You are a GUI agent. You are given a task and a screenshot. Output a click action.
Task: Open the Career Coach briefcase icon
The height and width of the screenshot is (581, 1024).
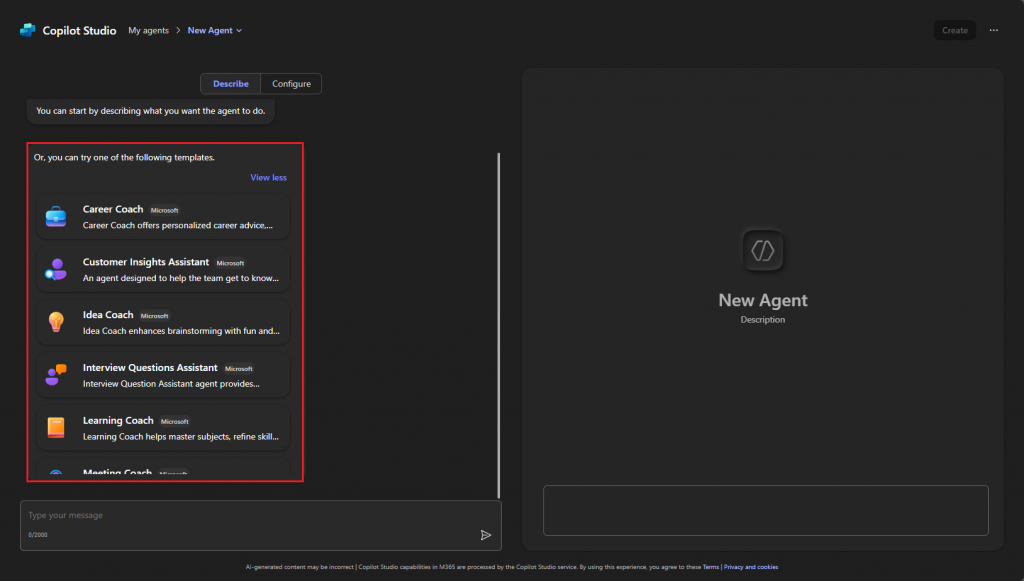click(56, 217)
